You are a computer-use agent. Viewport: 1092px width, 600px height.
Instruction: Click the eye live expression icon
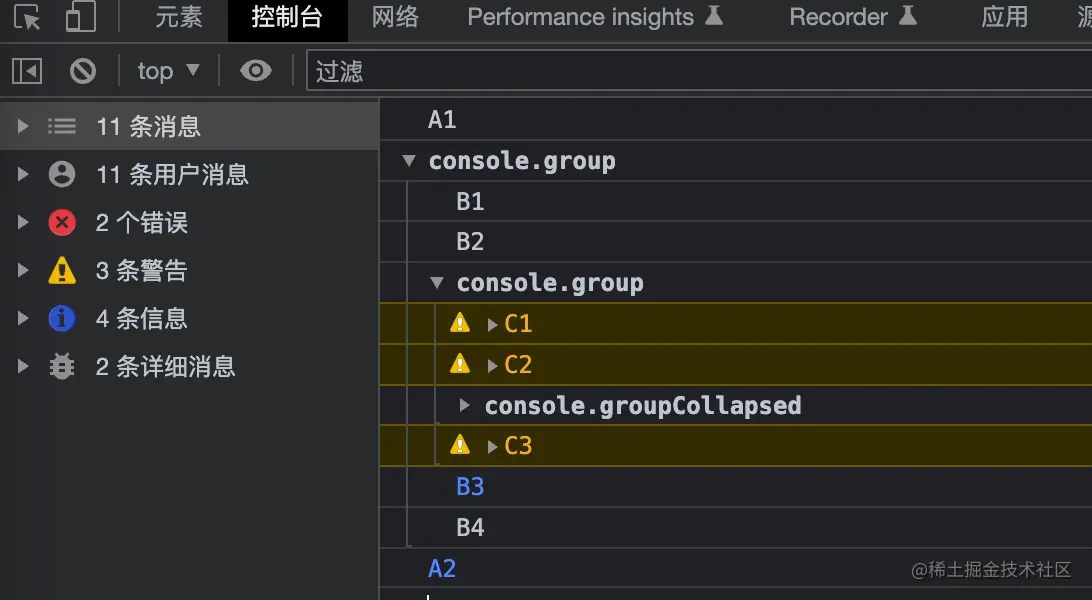256,71
